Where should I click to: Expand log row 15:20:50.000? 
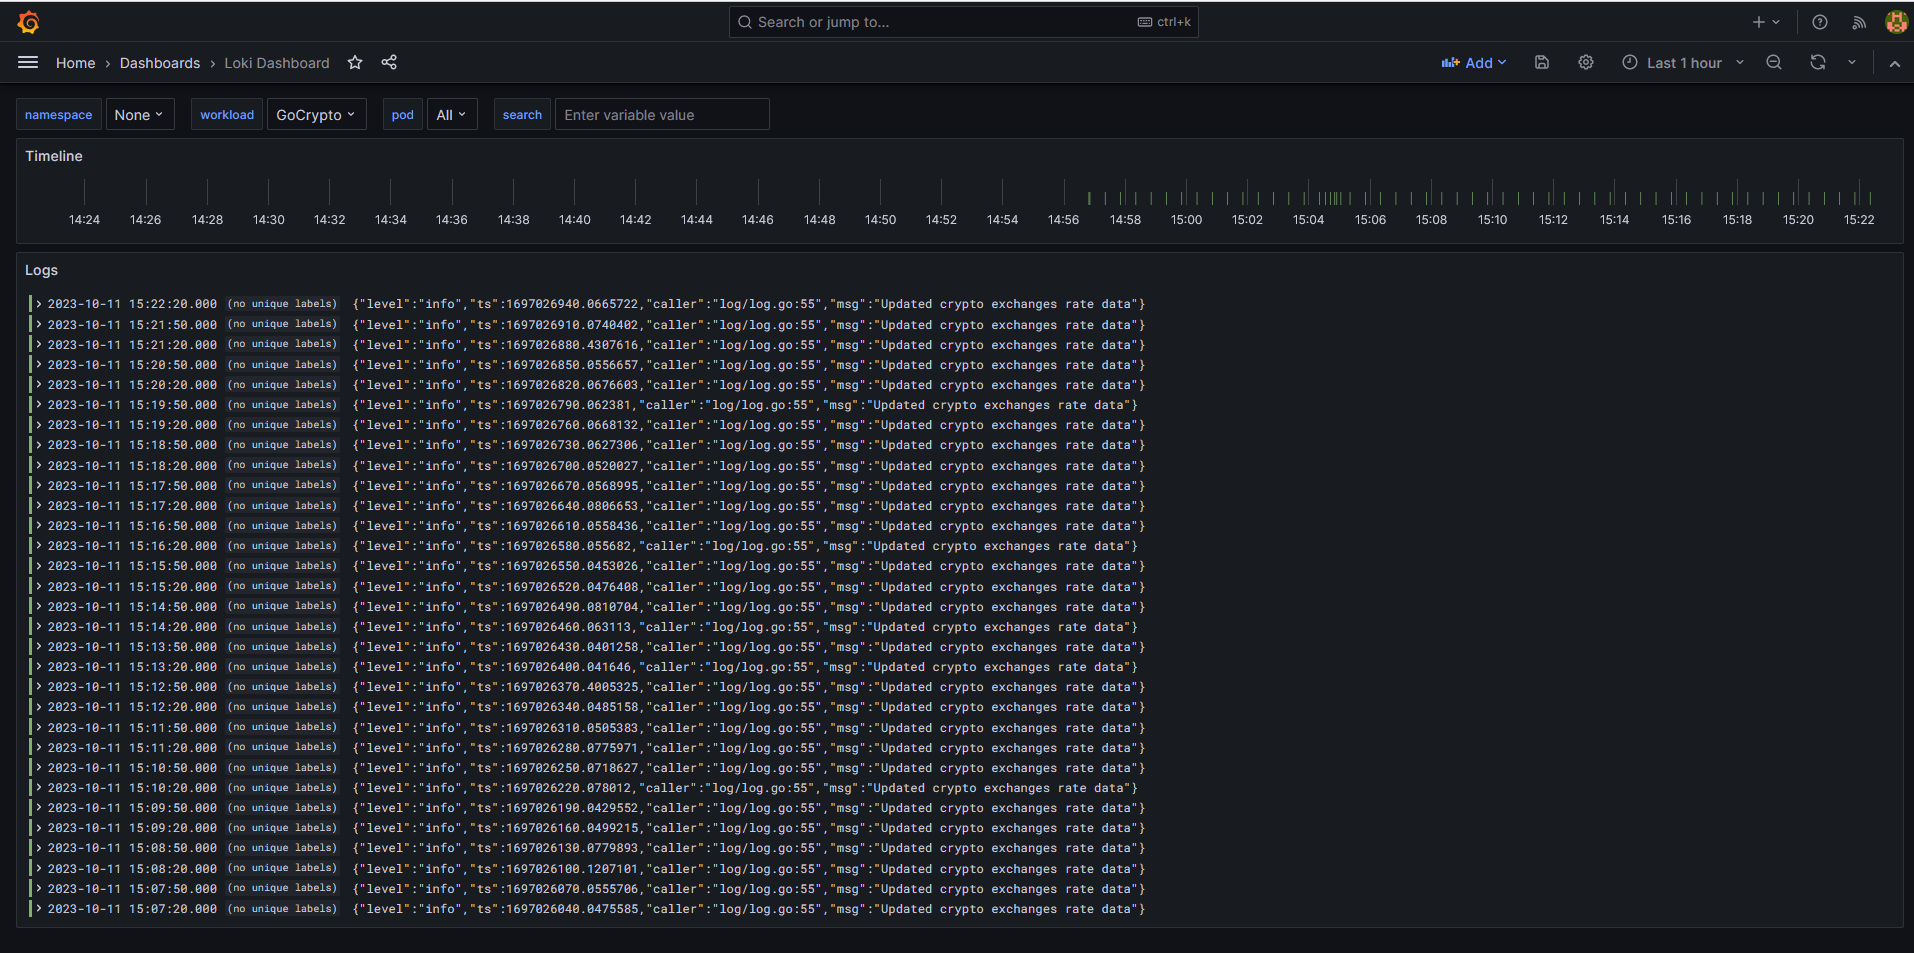pyautogui.click(x=39, y=365)
